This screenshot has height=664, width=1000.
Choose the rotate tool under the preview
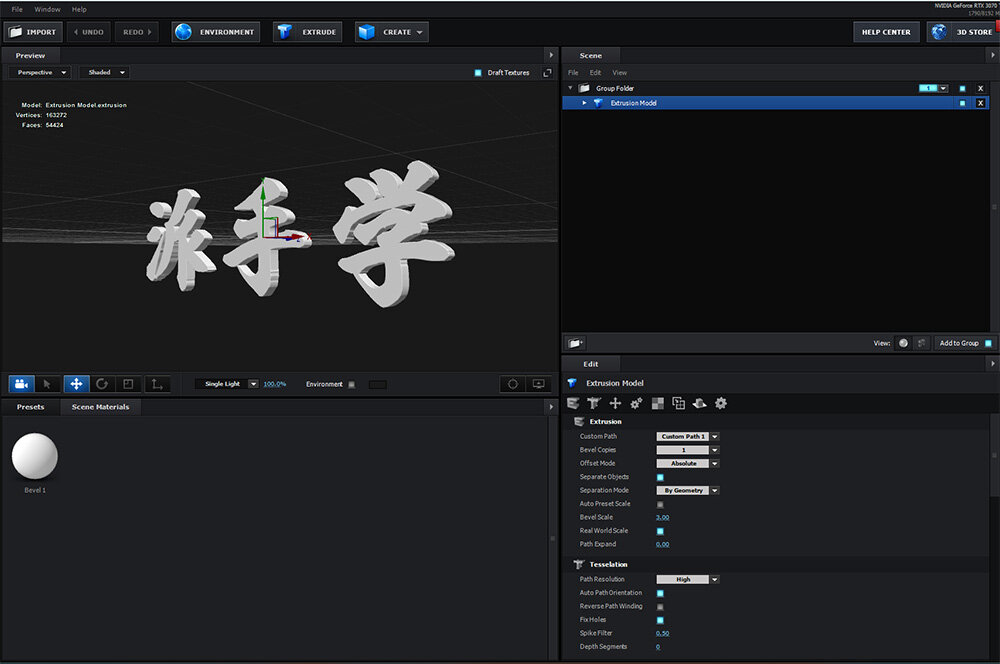pos(102,384)
